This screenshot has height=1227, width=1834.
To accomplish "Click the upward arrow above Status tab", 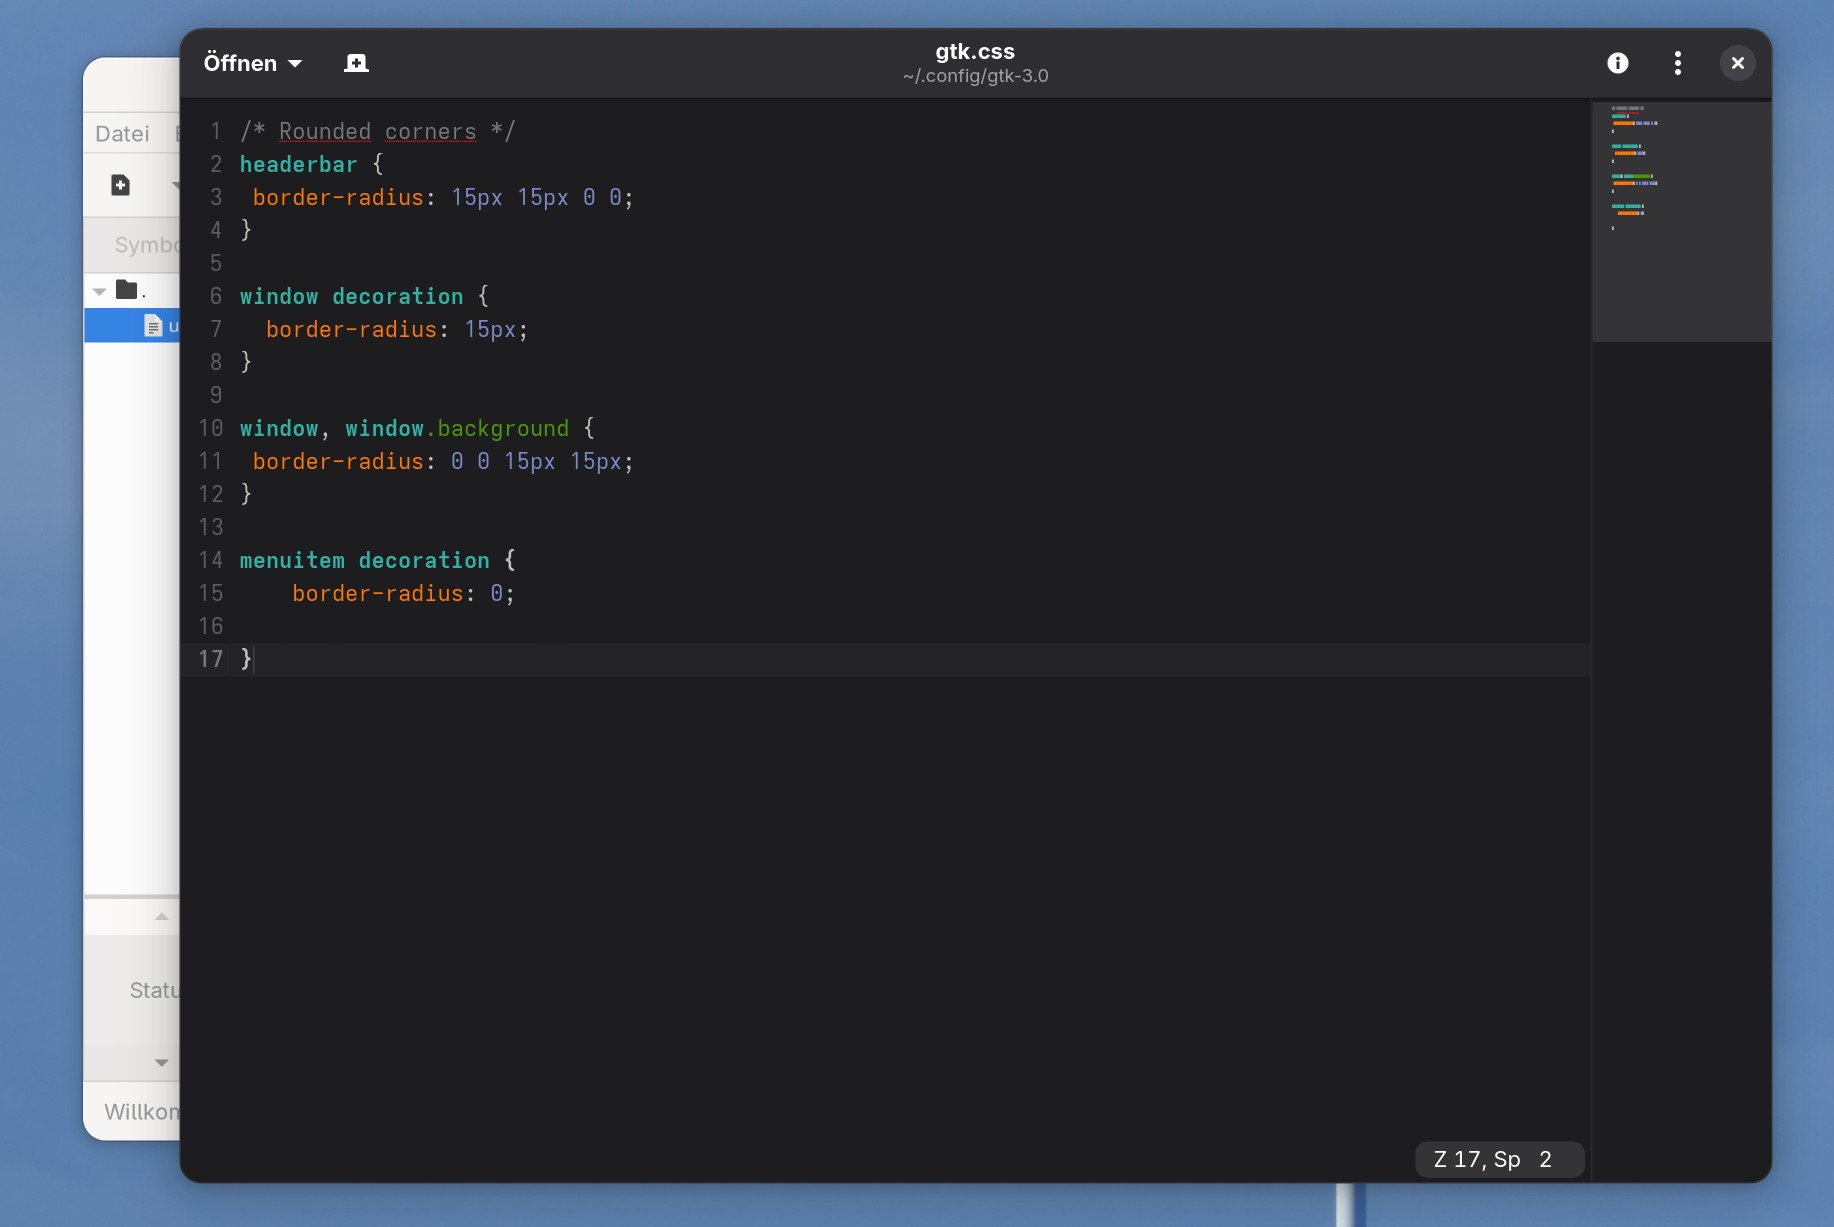I will (x=161, y=917).
